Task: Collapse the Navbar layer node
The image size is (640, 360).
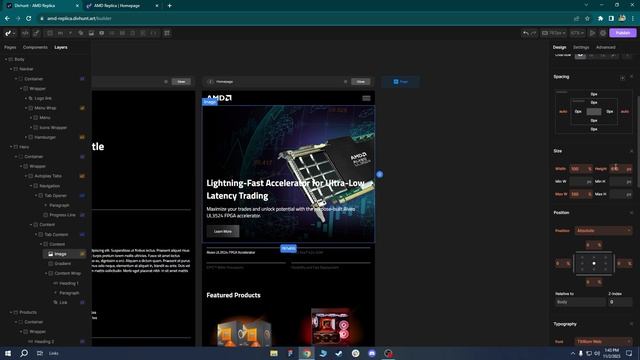Action: click(x=11, y=69)
